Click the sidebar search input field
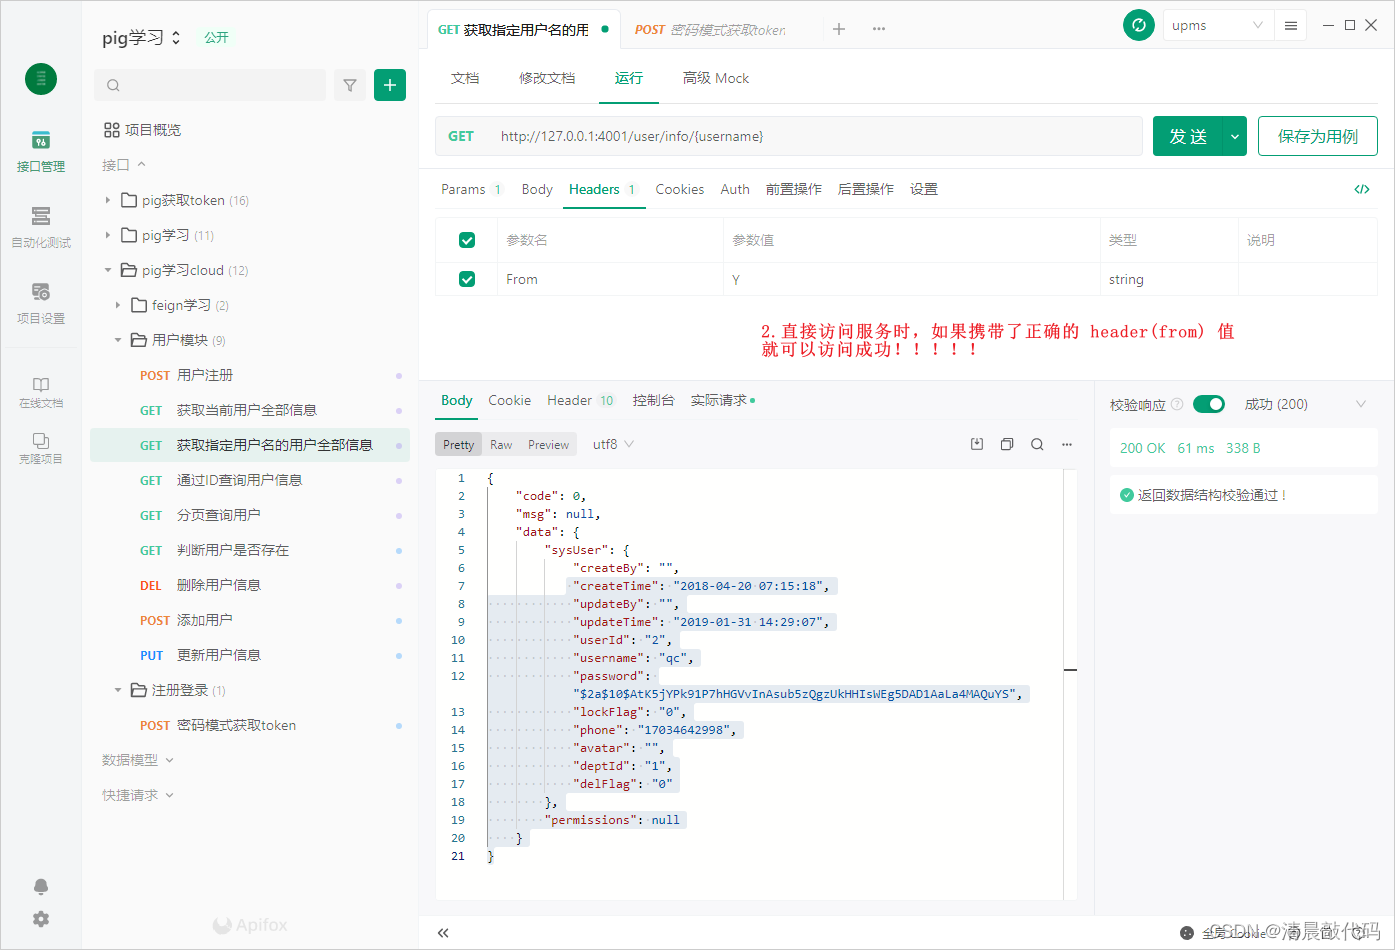The image size is (1395, 950). tap(210, 85)
